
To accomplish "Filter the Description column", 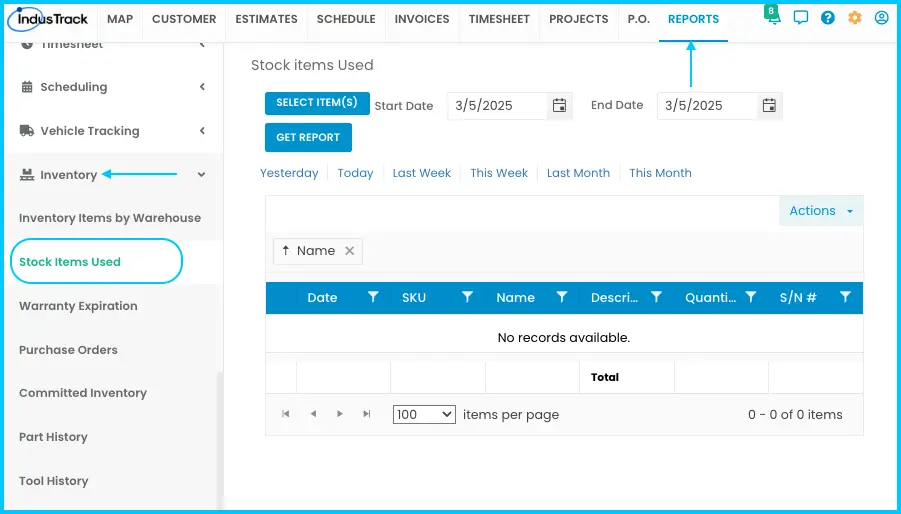I will (x=656, y=297).
